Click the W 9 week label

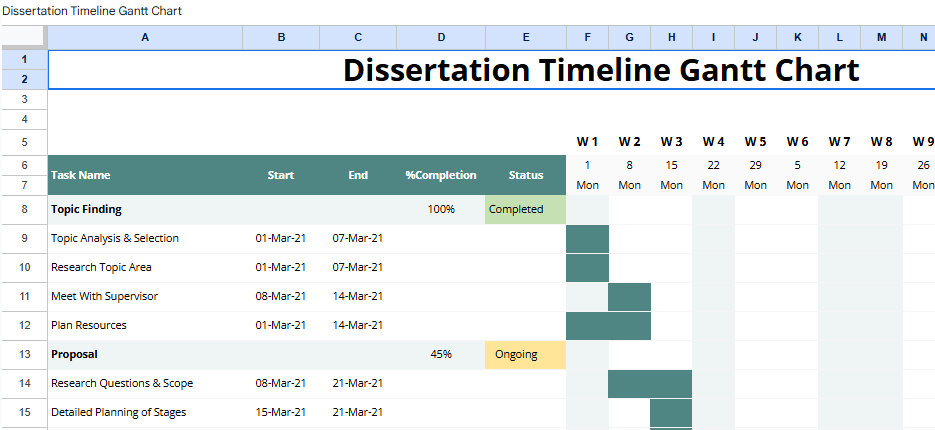click(x=922, y=142)
